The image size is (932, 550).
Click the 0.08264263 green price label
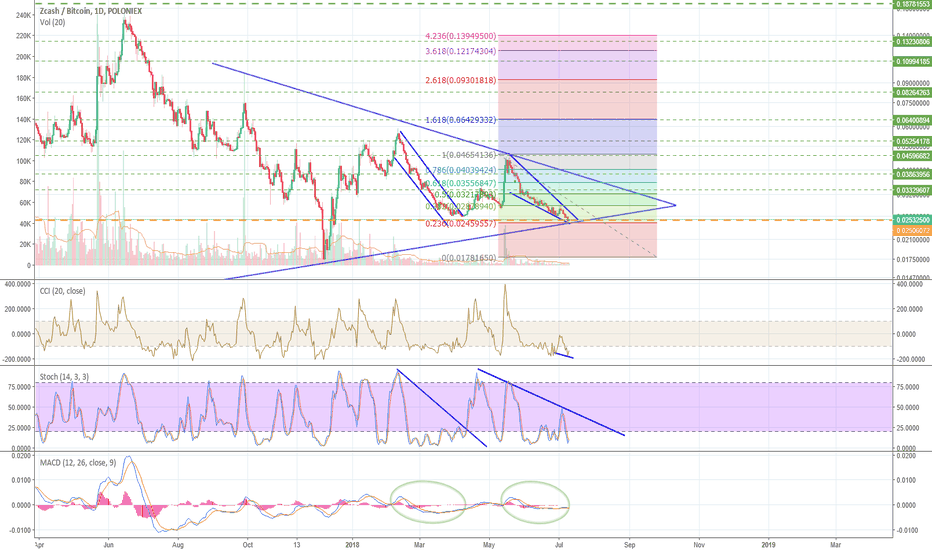[x=912, y=92]
